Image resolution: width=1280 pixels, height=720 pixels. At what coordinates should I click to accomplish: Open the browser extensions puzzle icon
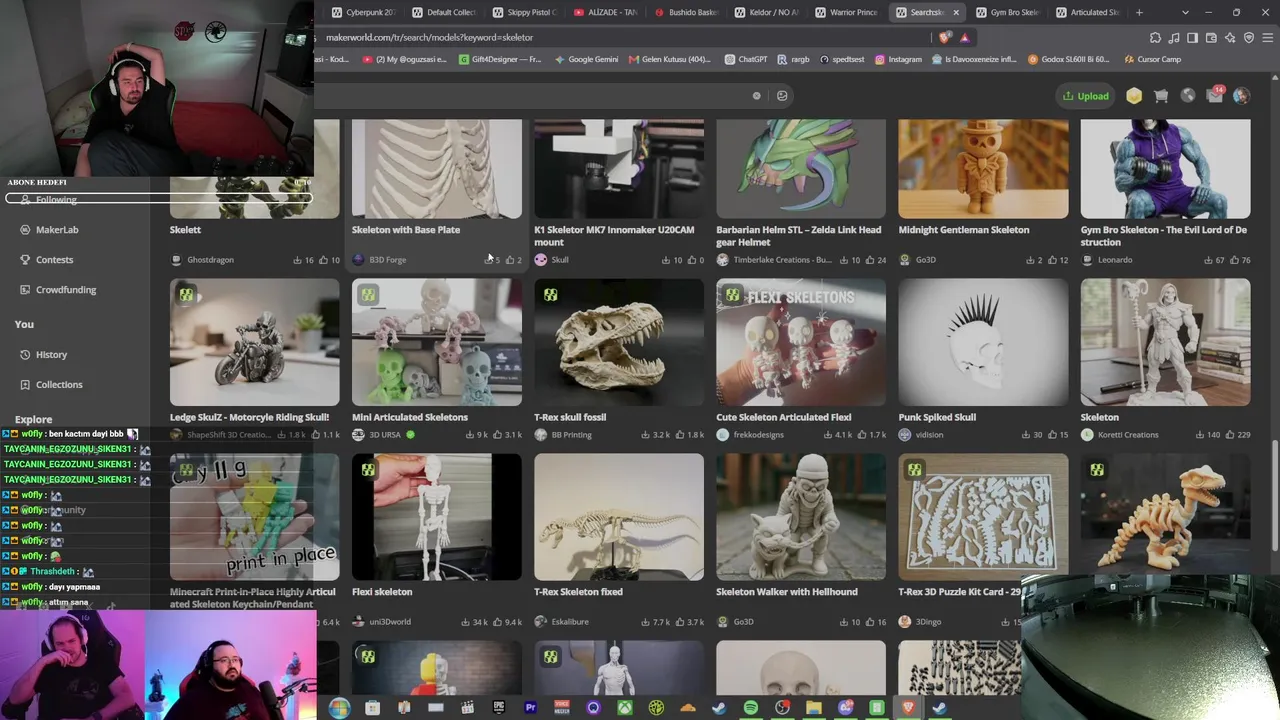[1155, 38]
